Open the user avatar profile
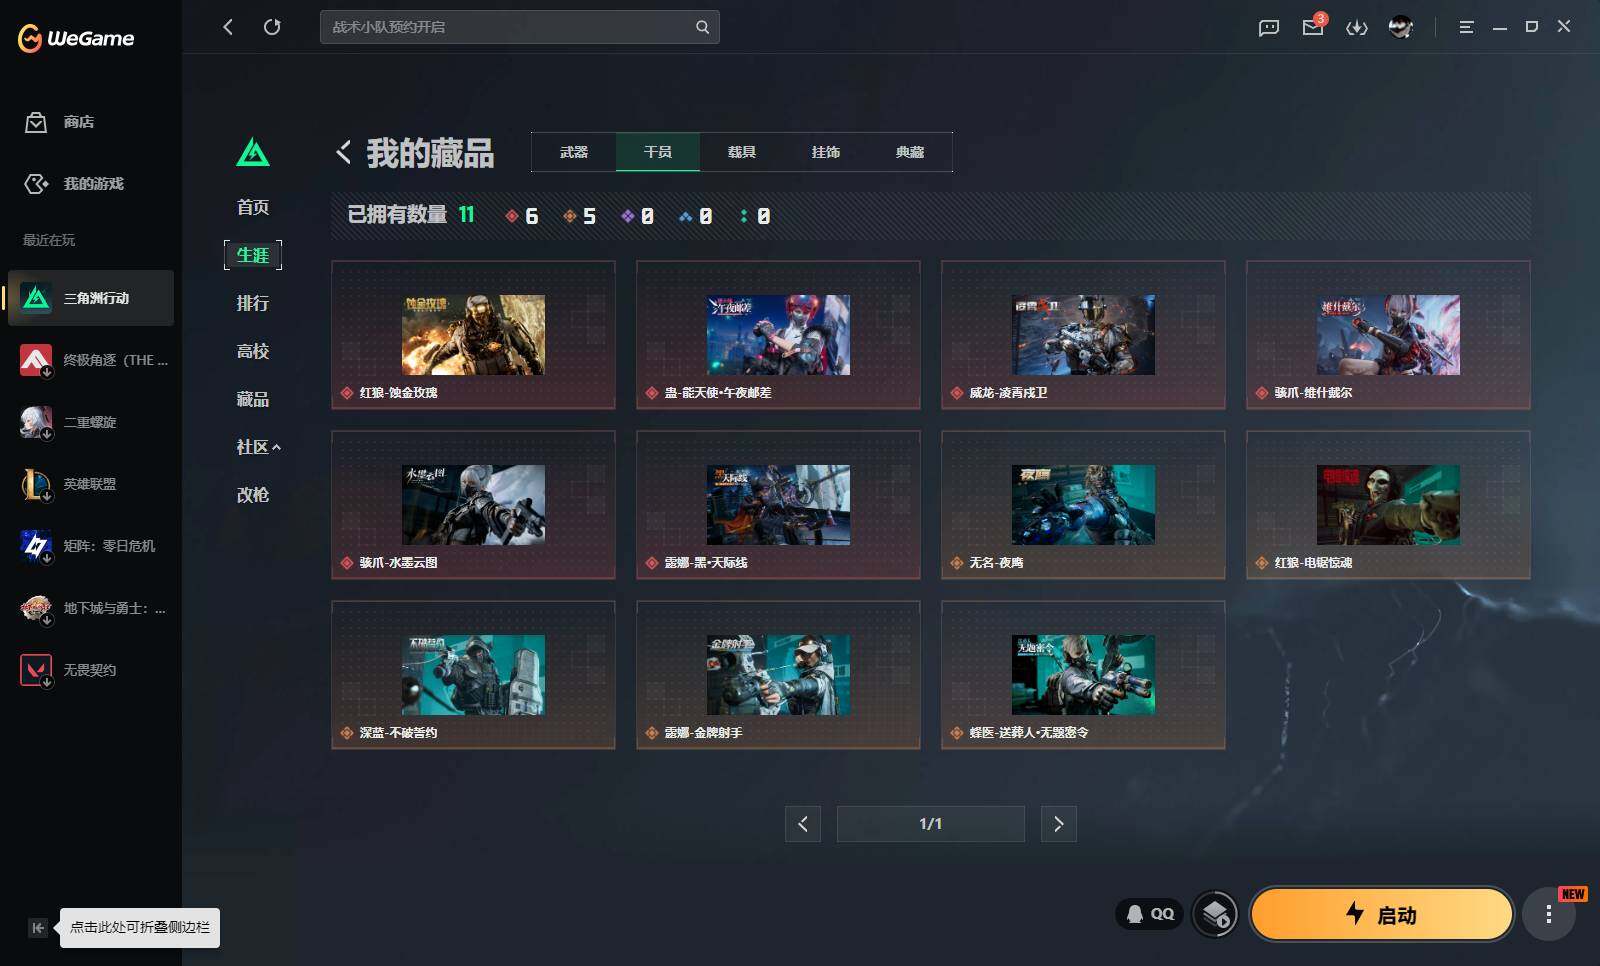The height and width of the screenshot is (966, 1600). pos(1401,27)
